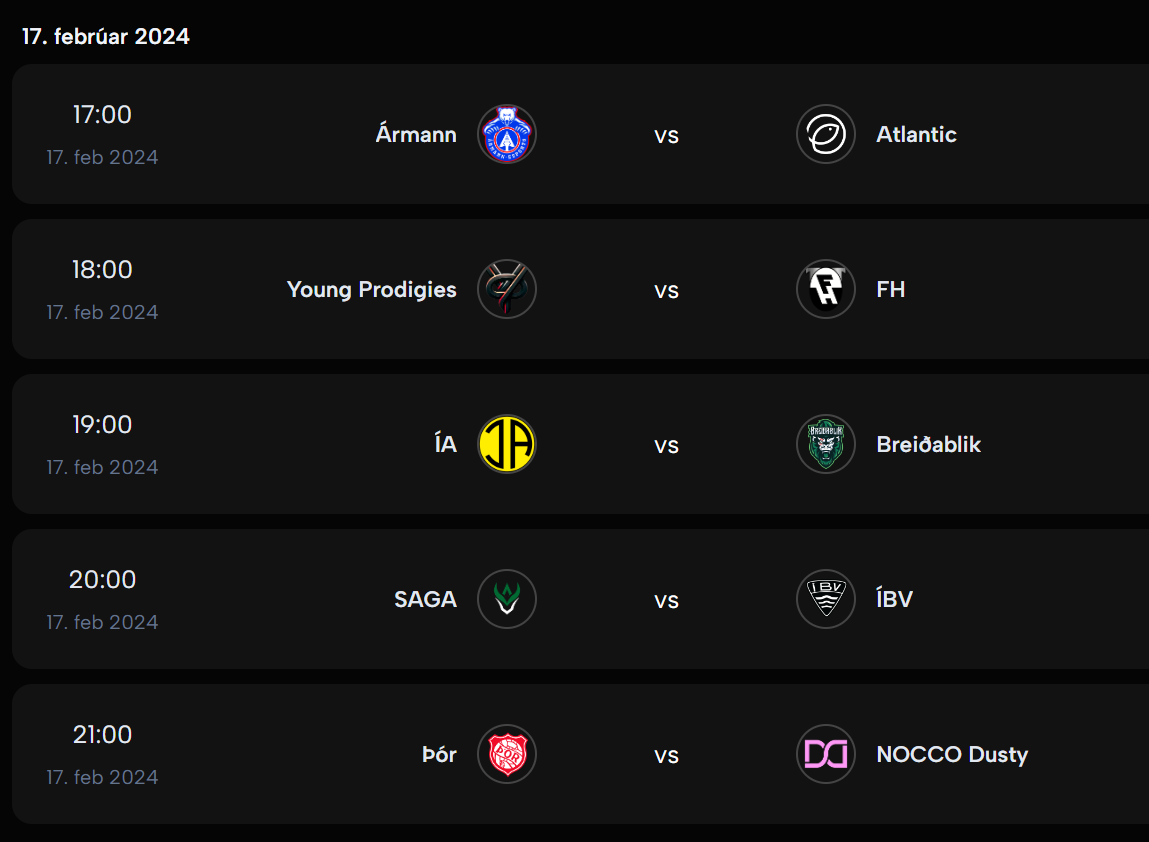Open the Ármann team name link

click(x=416, y=134)
